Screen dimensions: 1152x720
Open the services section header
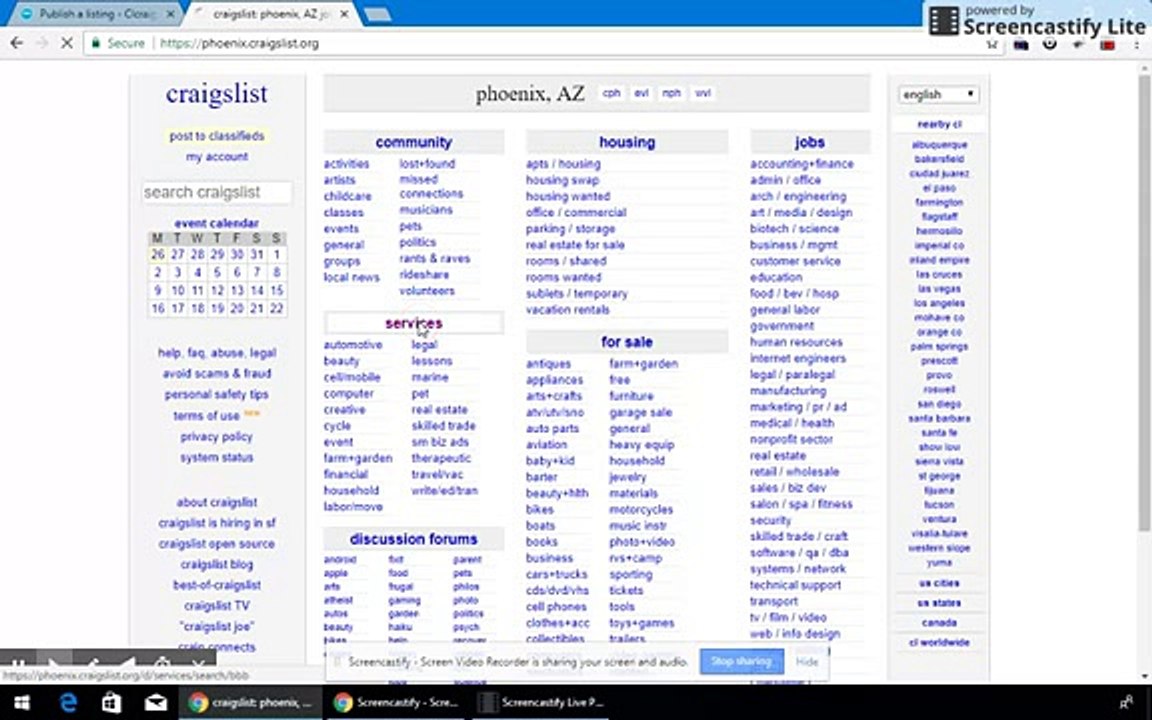414,323
